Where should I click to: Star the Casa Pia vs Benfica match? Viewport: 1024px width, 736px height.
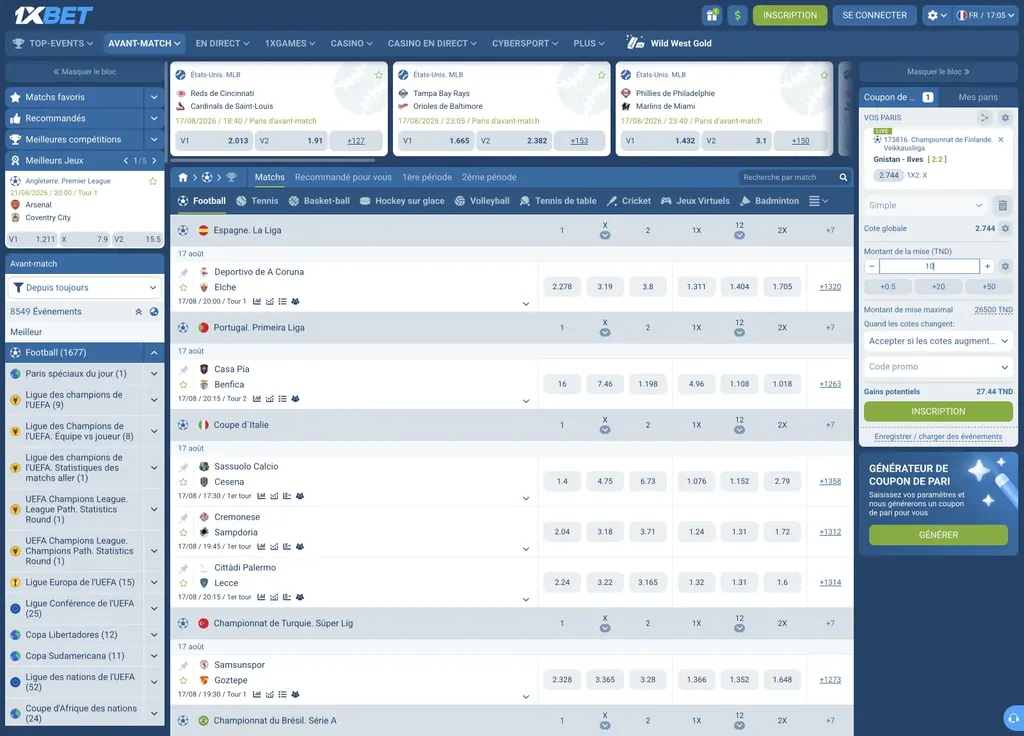point(184,385)
